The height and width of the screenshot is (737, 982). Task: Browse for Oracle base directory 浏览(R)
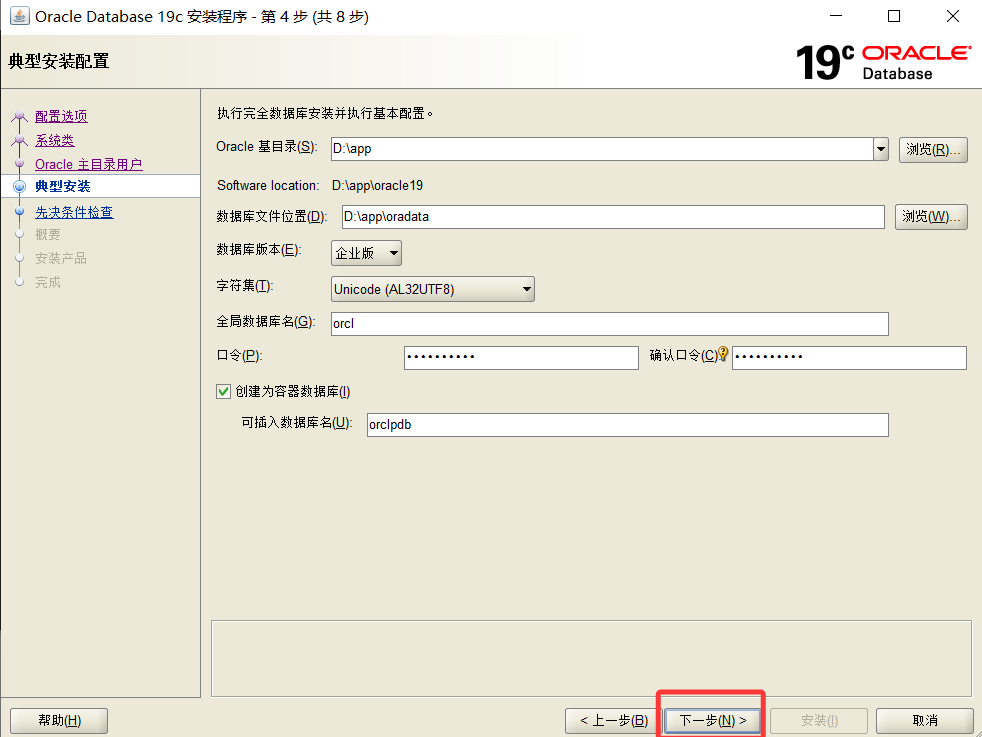click(x=933, y=150)
